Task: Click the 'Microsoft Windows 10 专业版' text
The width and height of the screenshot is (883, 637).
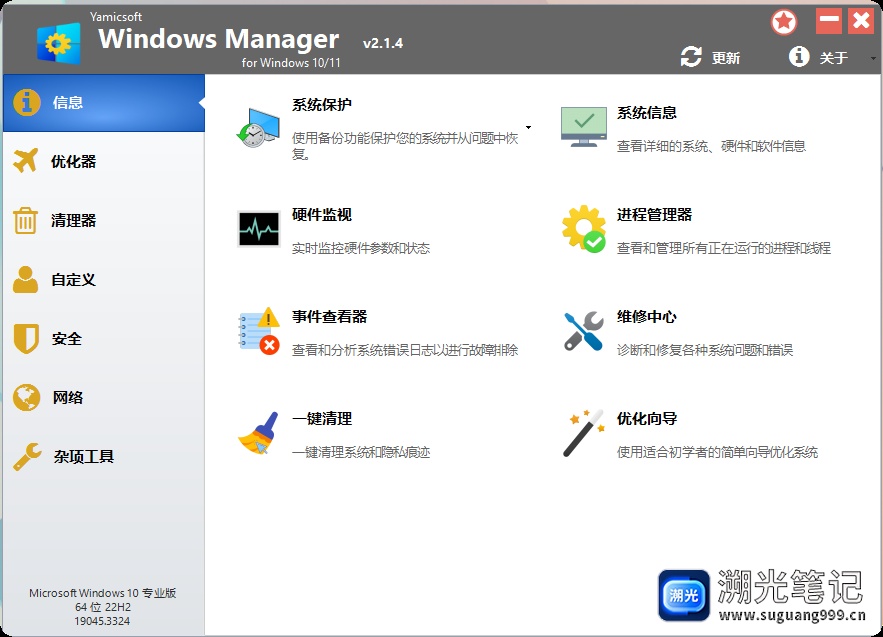Action: tap(102, 593)
